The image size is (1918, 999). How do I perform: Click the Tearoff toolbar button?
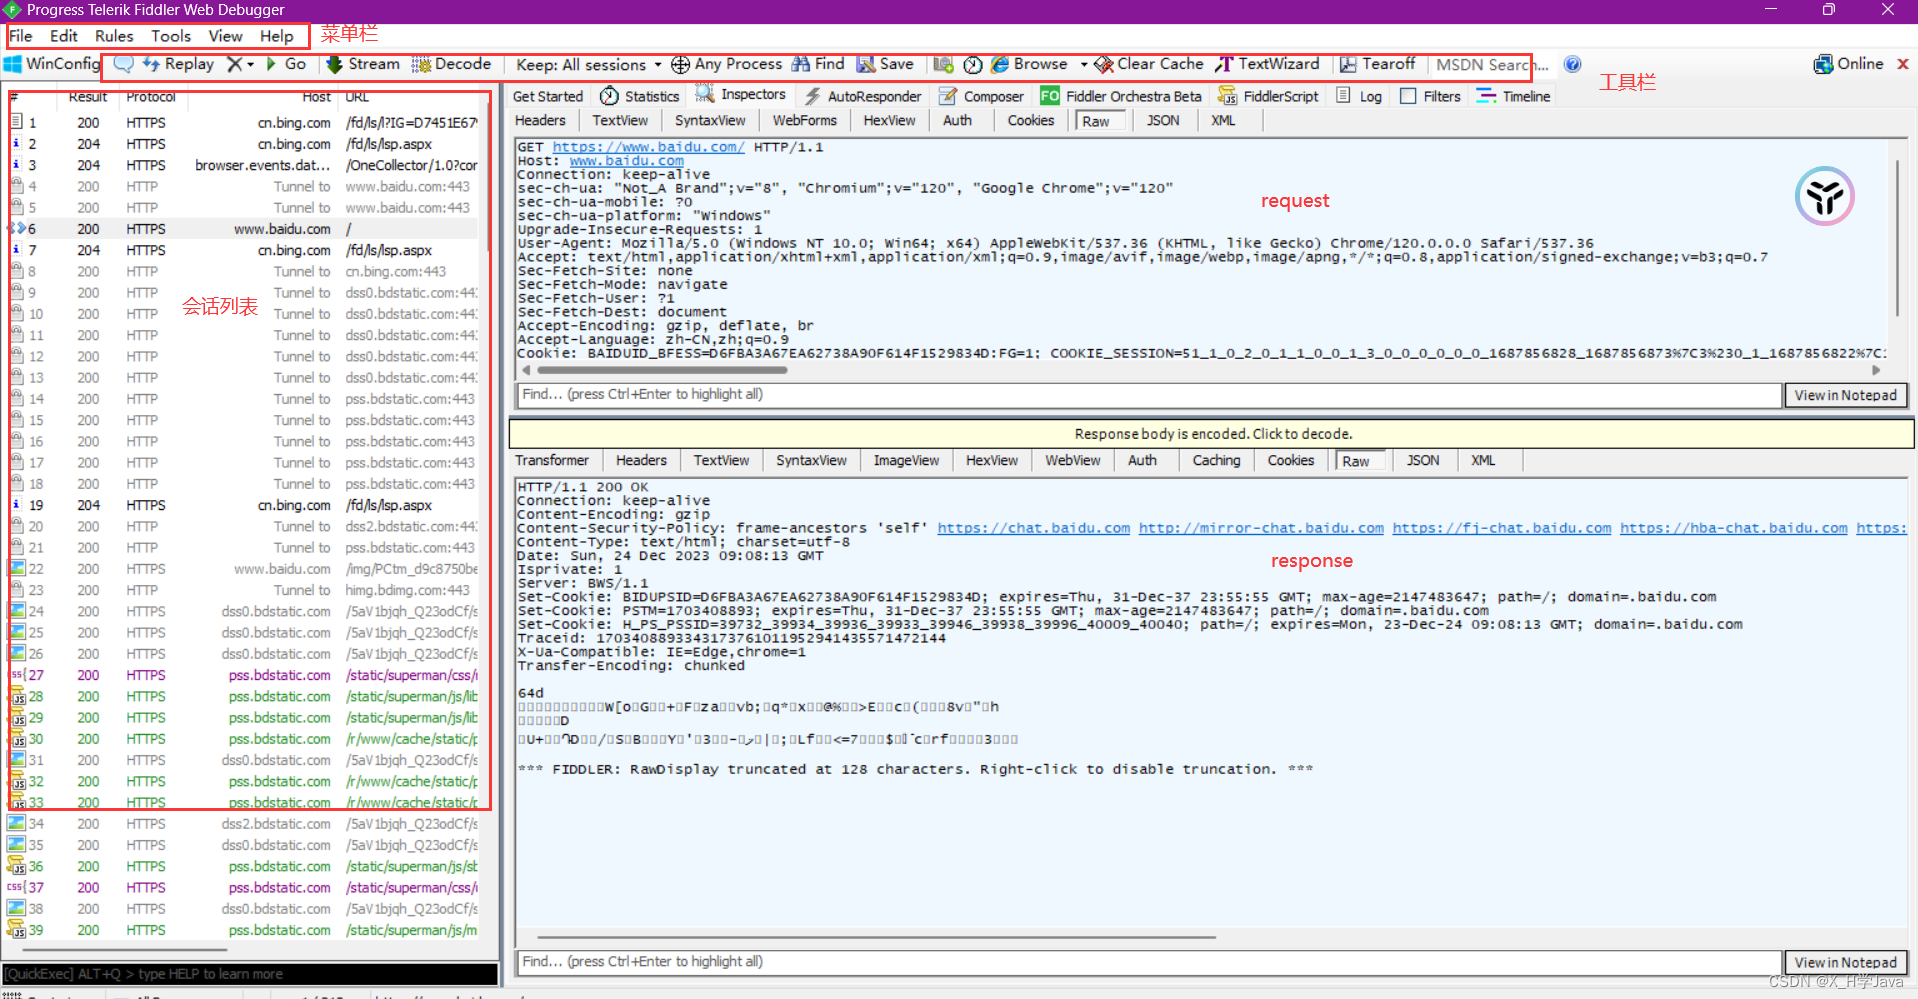[x=1377, y=64]
